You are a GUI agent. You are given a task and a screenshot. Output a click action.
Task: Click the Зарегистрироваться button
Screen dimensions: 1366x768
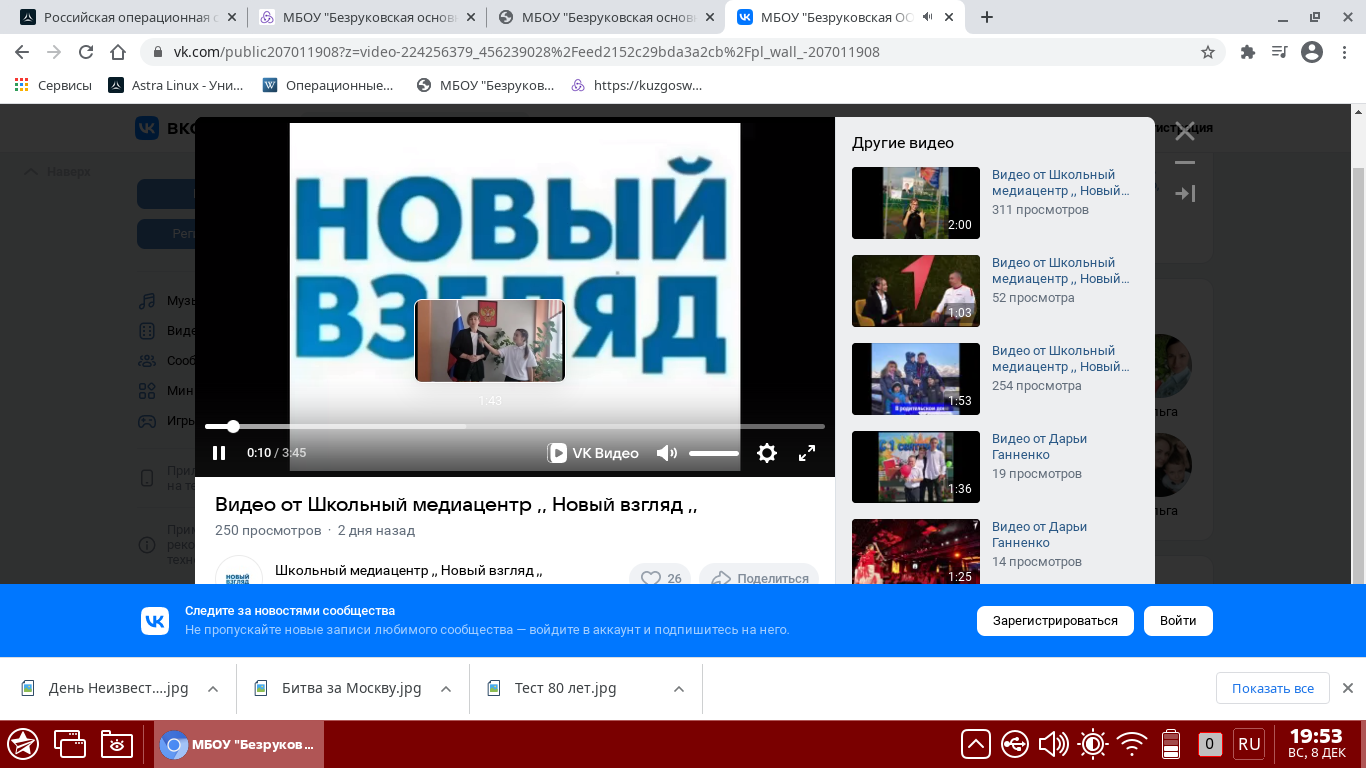[x=1055, y=621]
